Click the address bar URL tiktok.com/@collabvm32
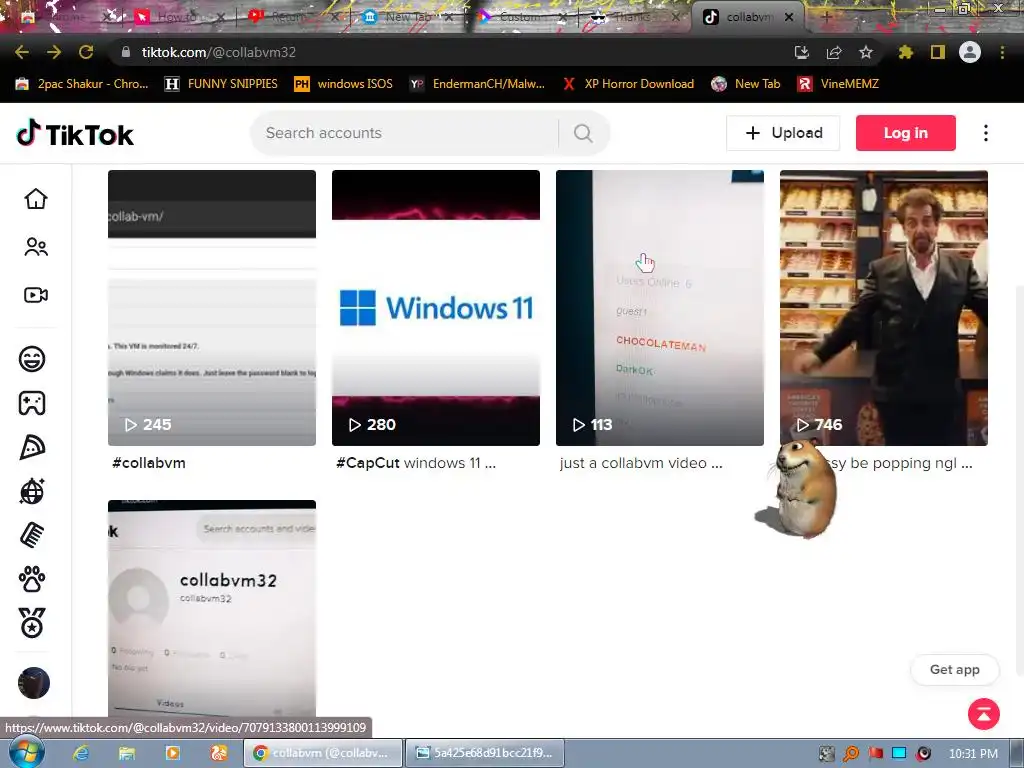This screenshot has height=768, width=1024. tap(219, 52)
